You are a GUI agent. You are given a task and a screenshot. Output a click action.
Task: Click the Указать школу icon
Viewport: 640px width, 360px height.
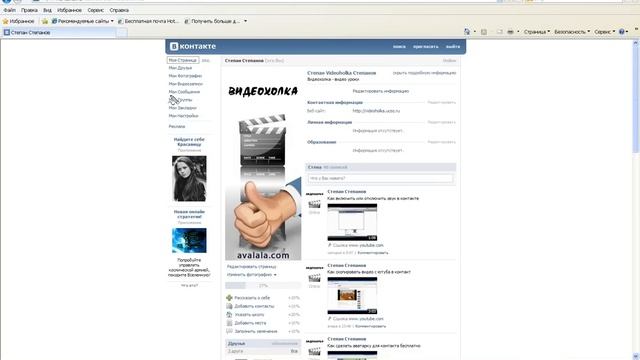coord(229,315)
